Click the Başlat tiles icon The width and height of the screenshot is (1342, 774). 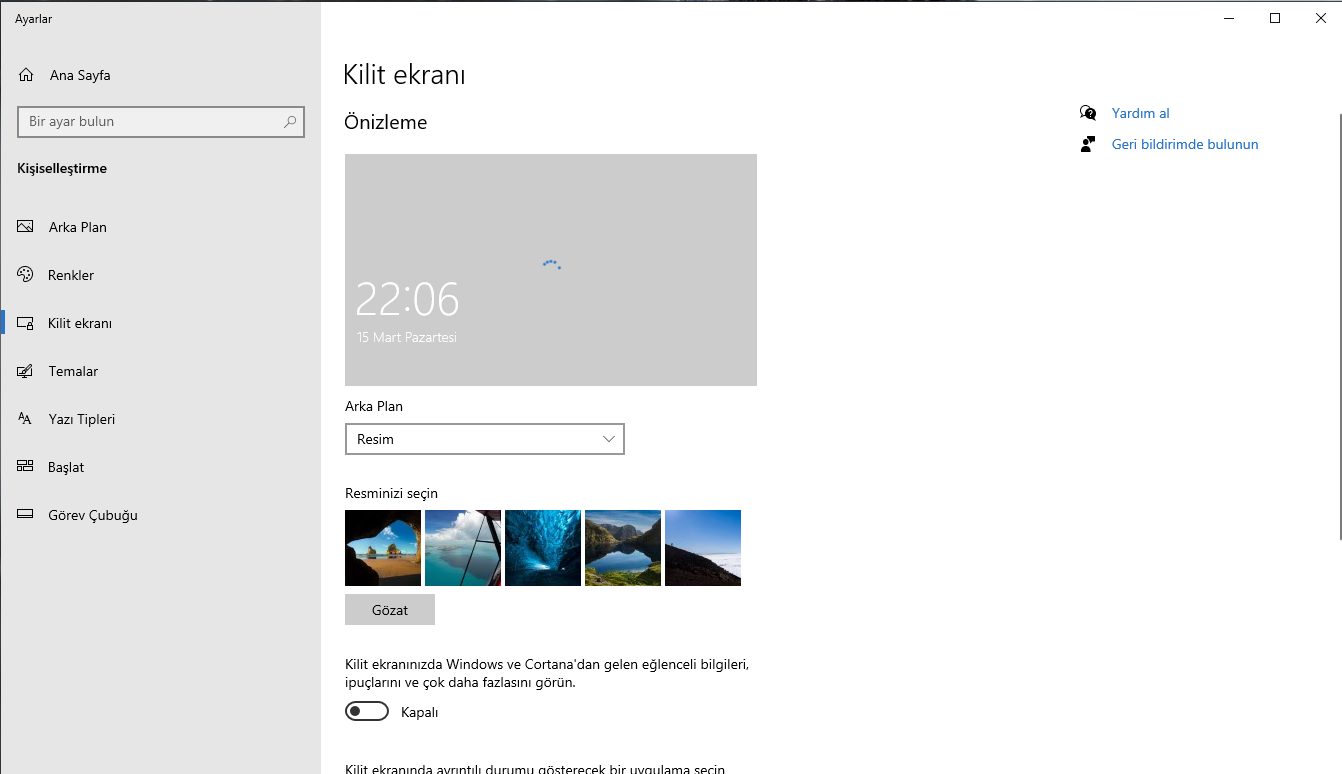[x=26, y=467]
